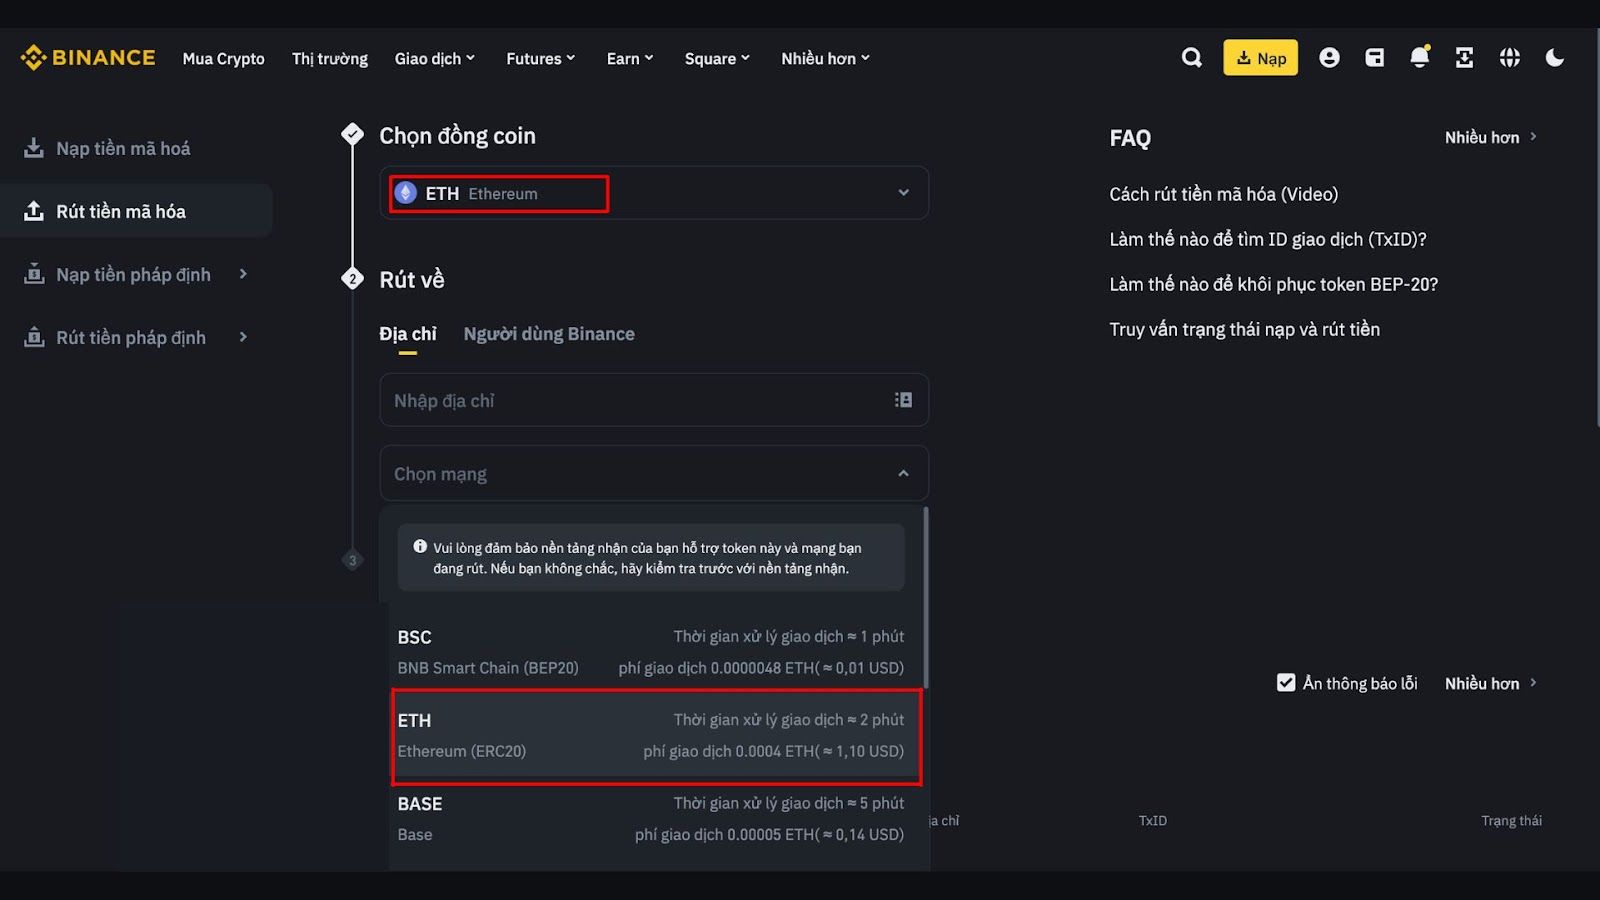Click the TxID column header
This screenshot has height=900, width=1600.
point(1152,820)
